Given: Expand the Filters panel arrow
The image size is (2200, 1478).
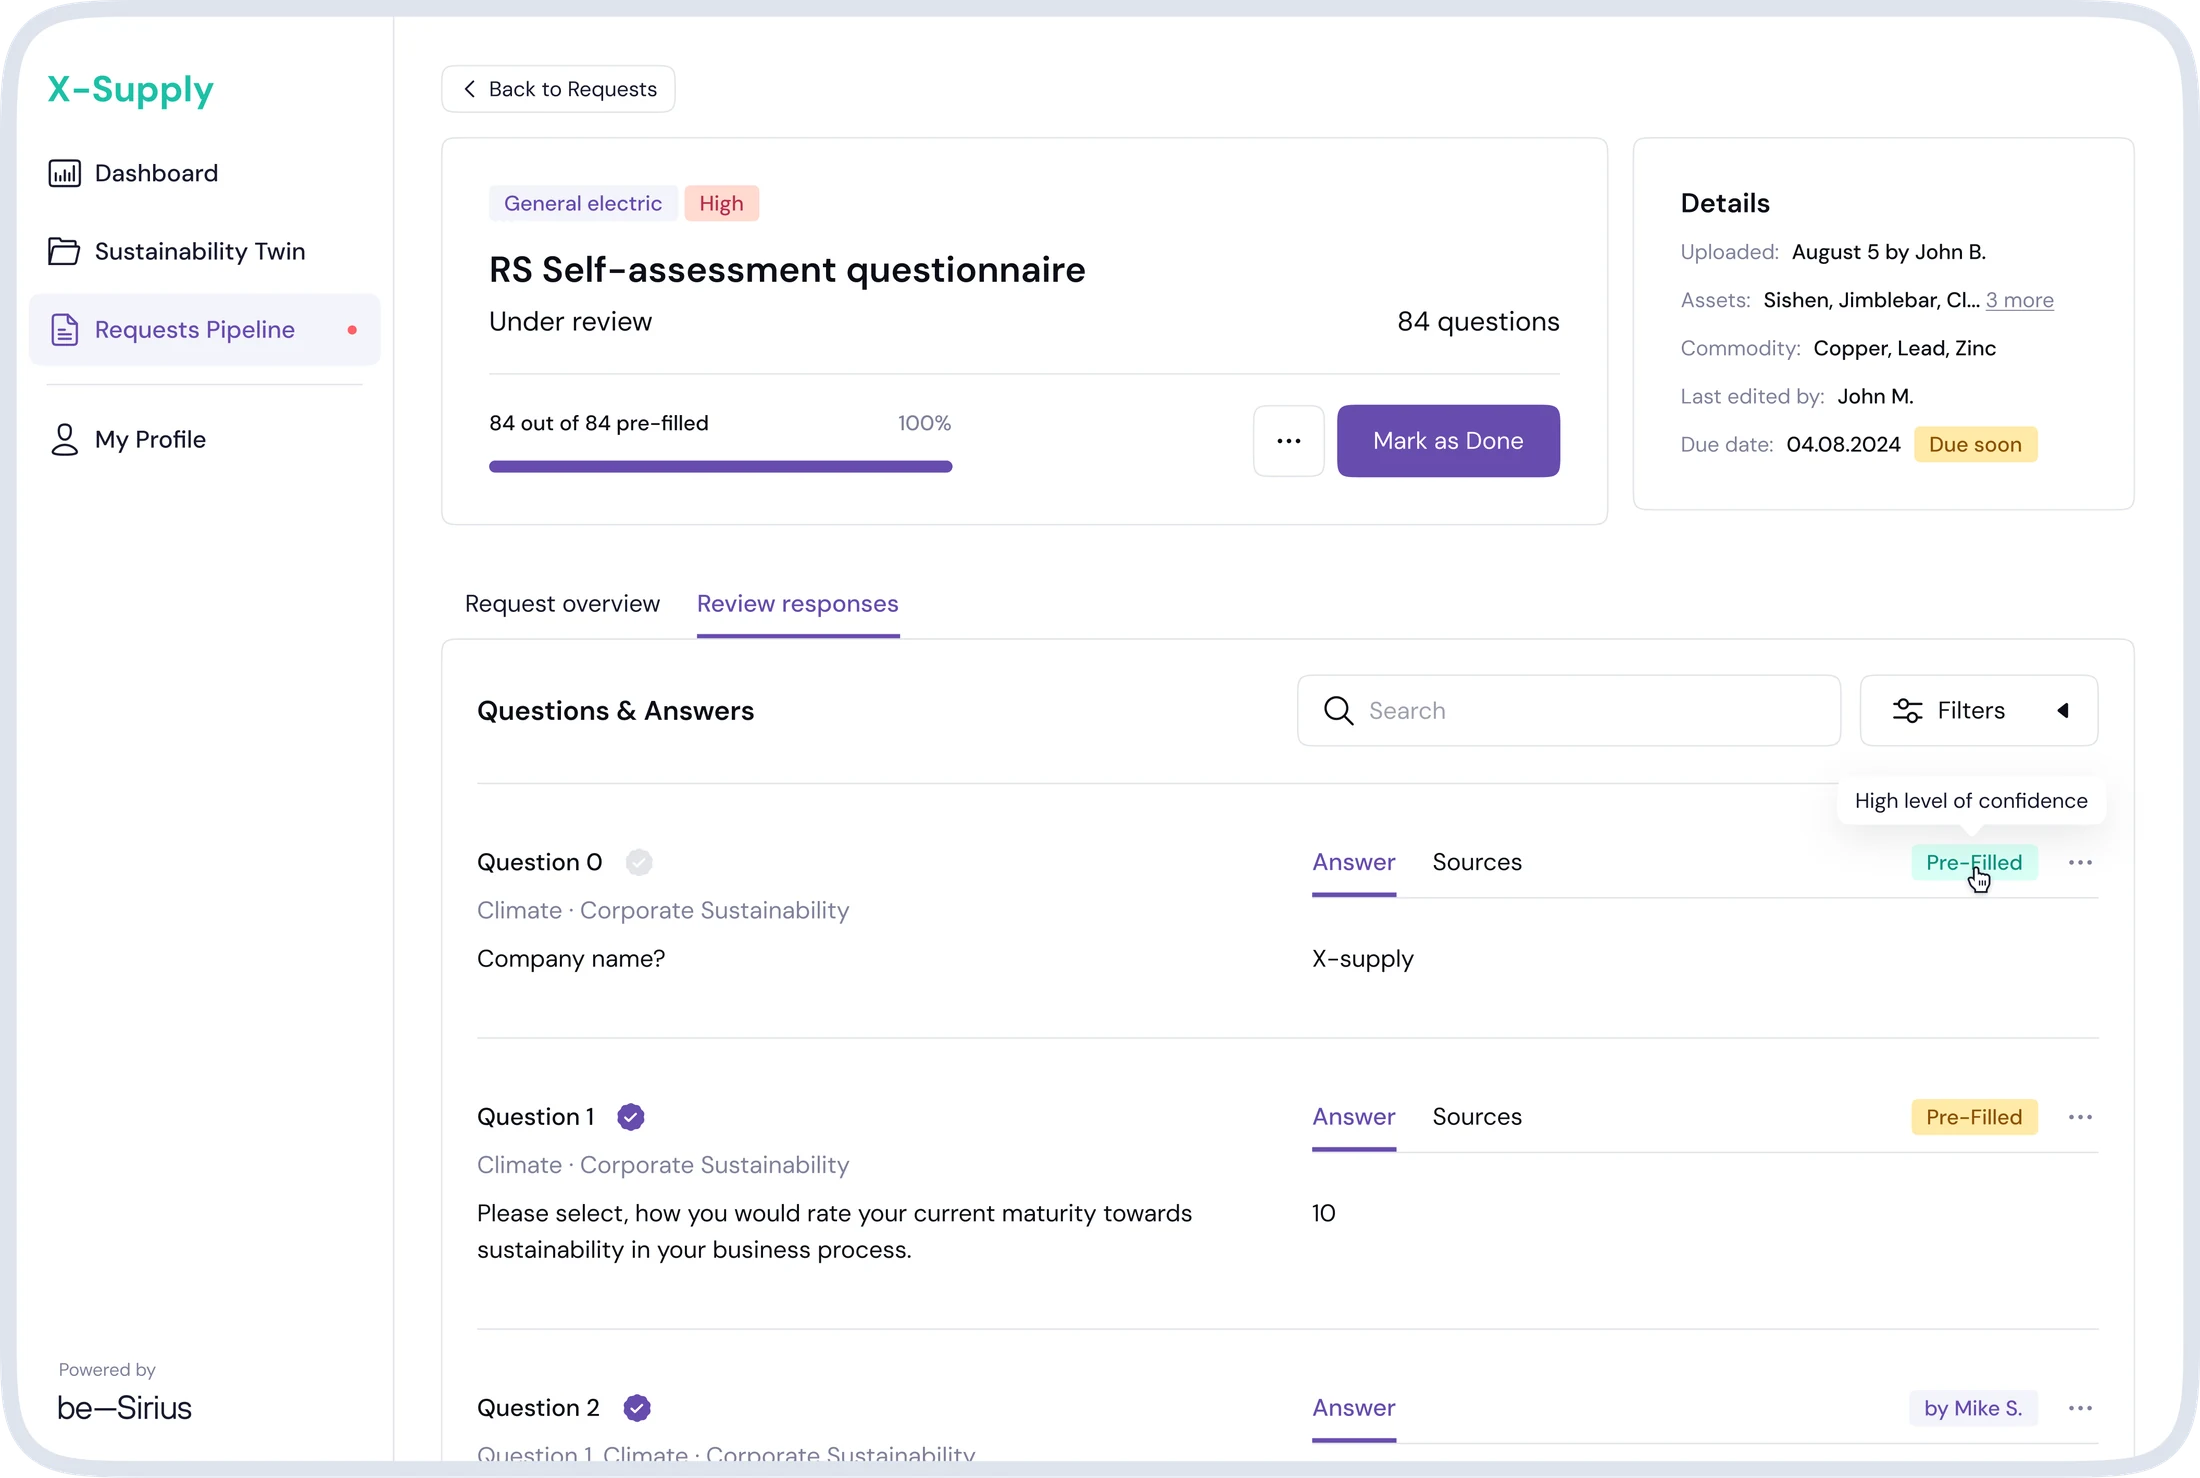Looking at the screenshot, I should click(x=2063, y=711).
